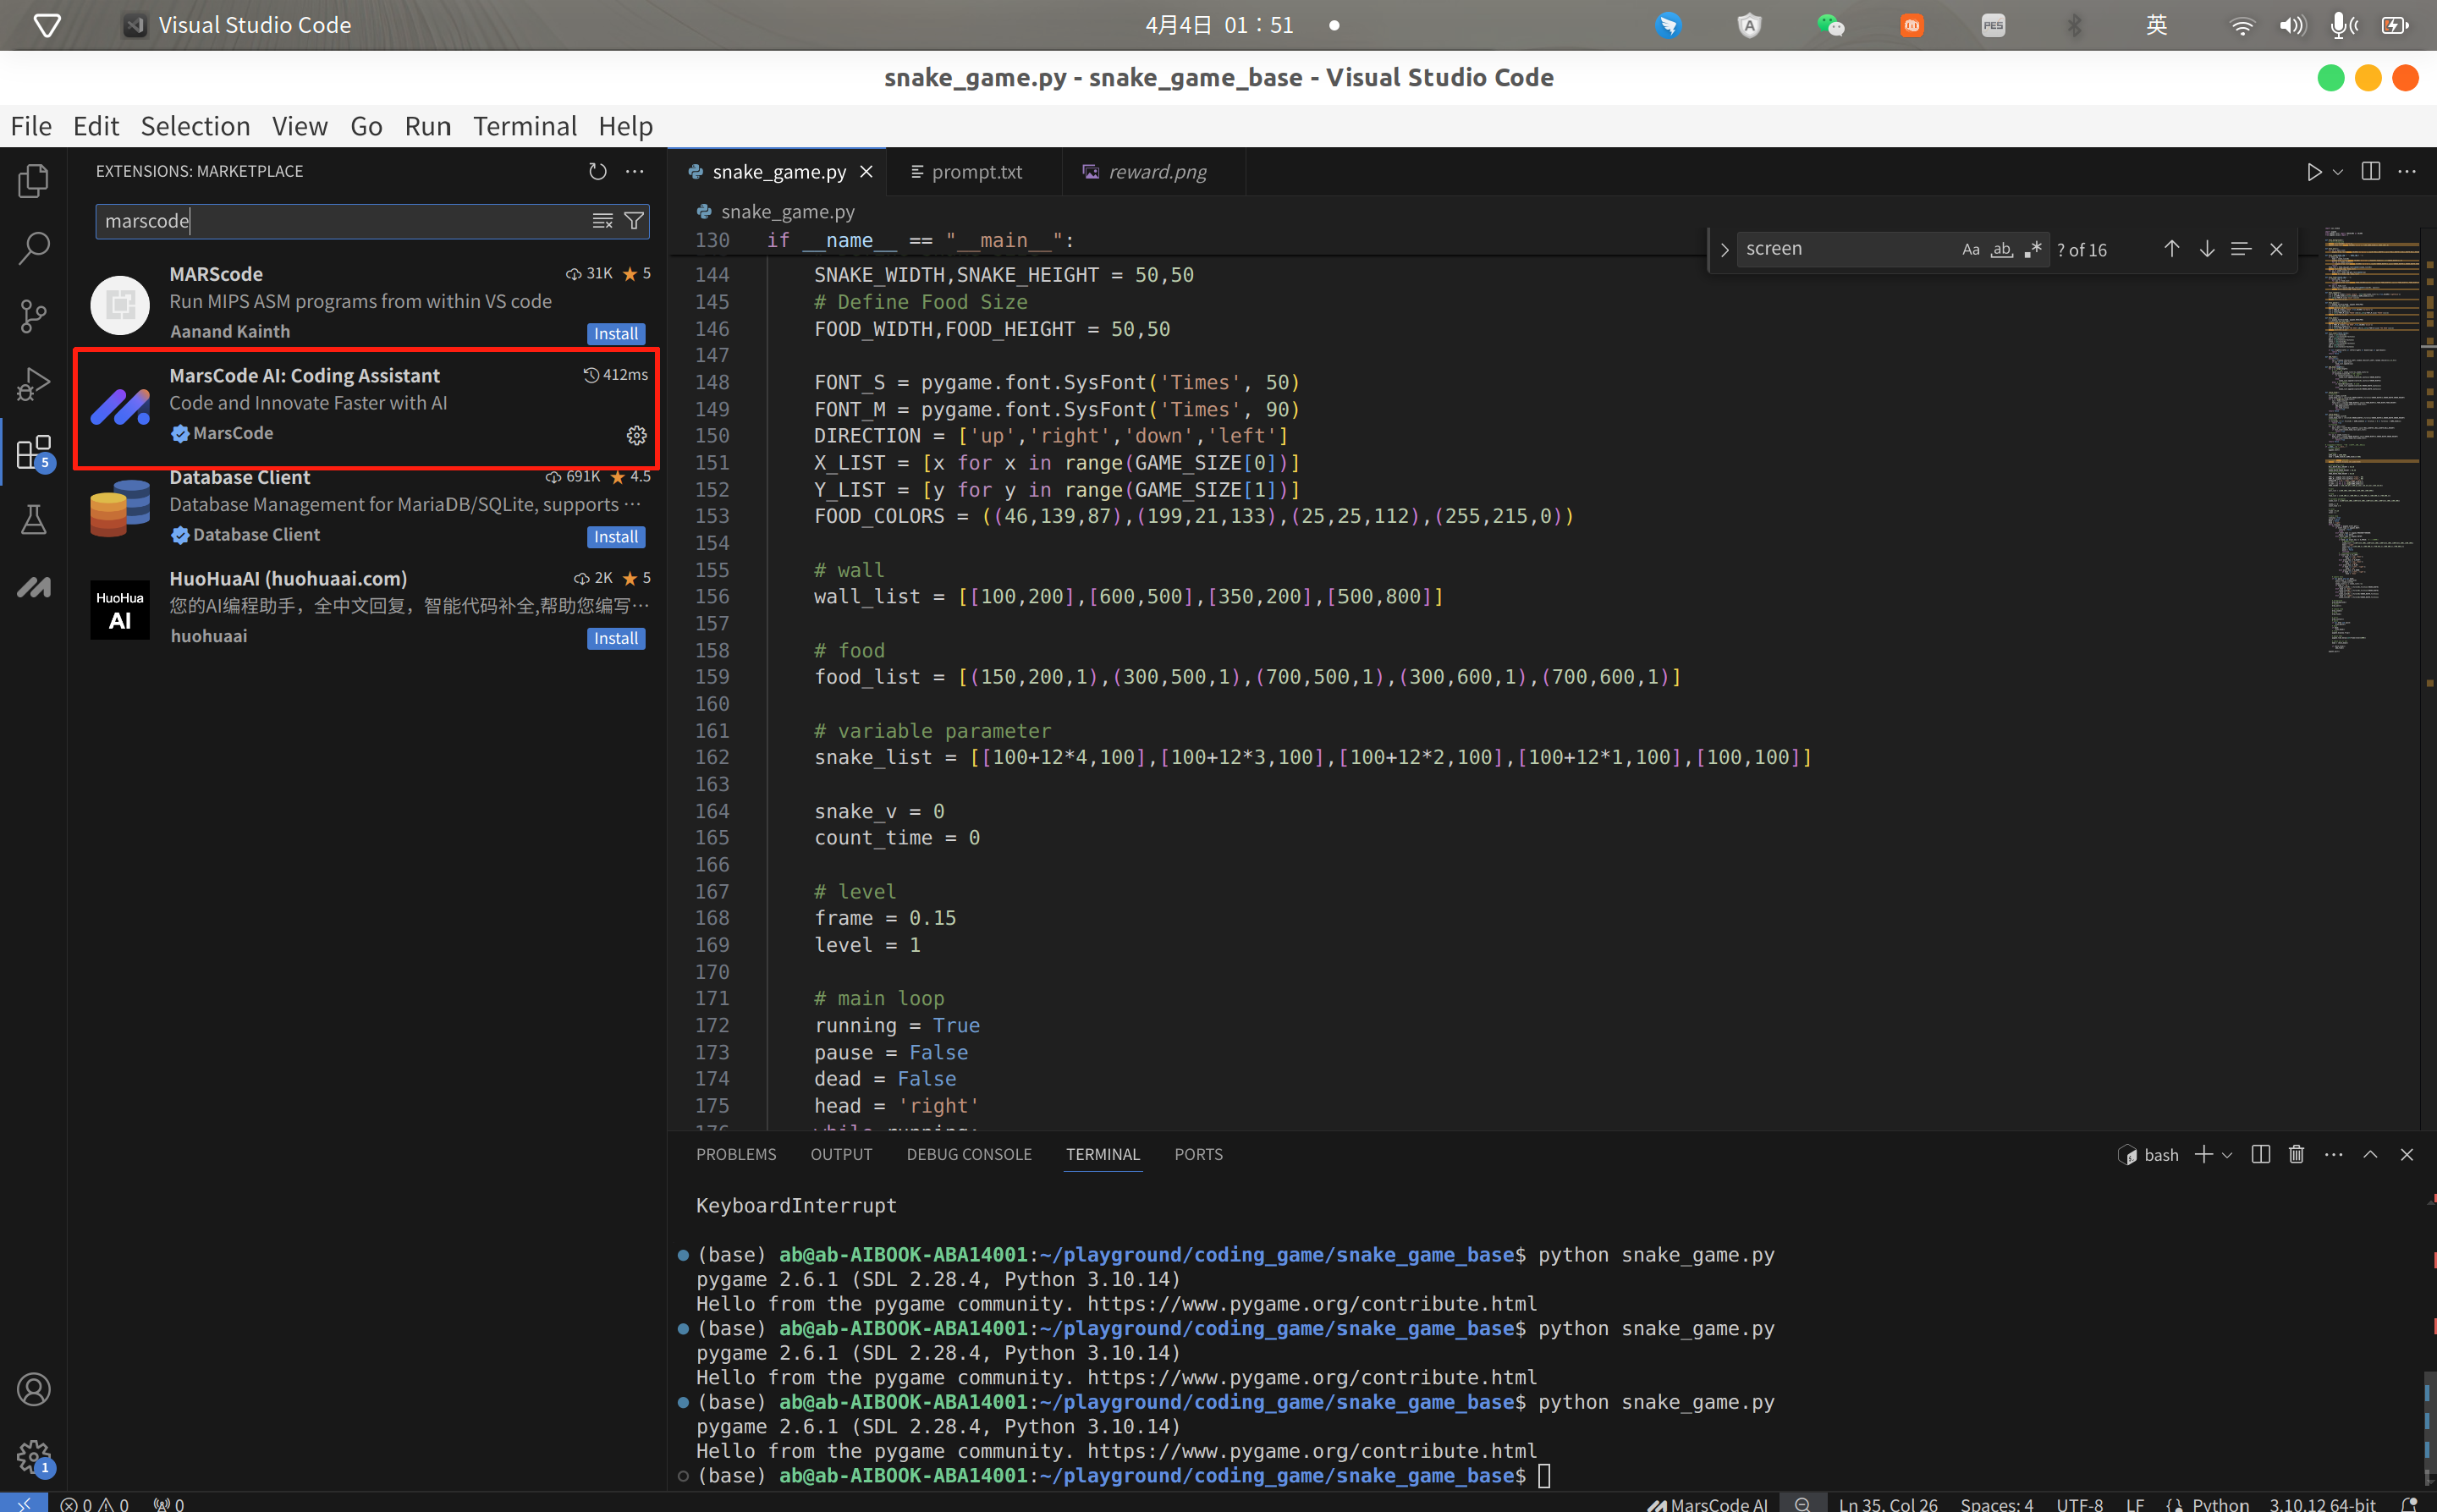Open the Explorer view in activity bar

tap(33, 181)
